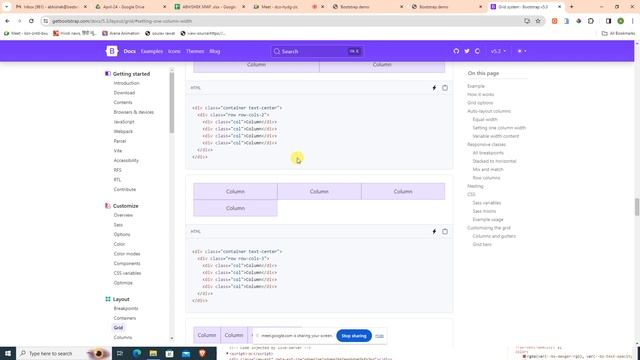Image resolution: width=640 pixels, height=360 pixels.
Task: Reload the page in browser
Action: [31, 21]
